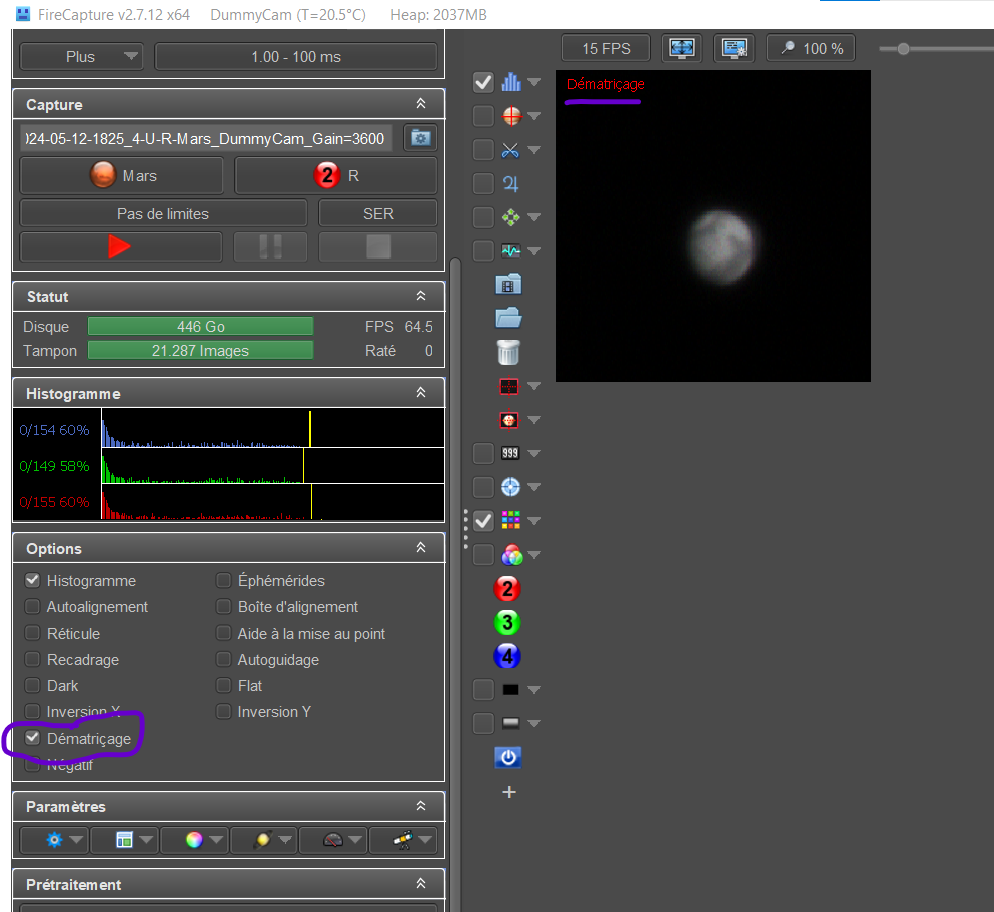Enable the Aide à la mise au point checkbox

click(x=223, y=633)
